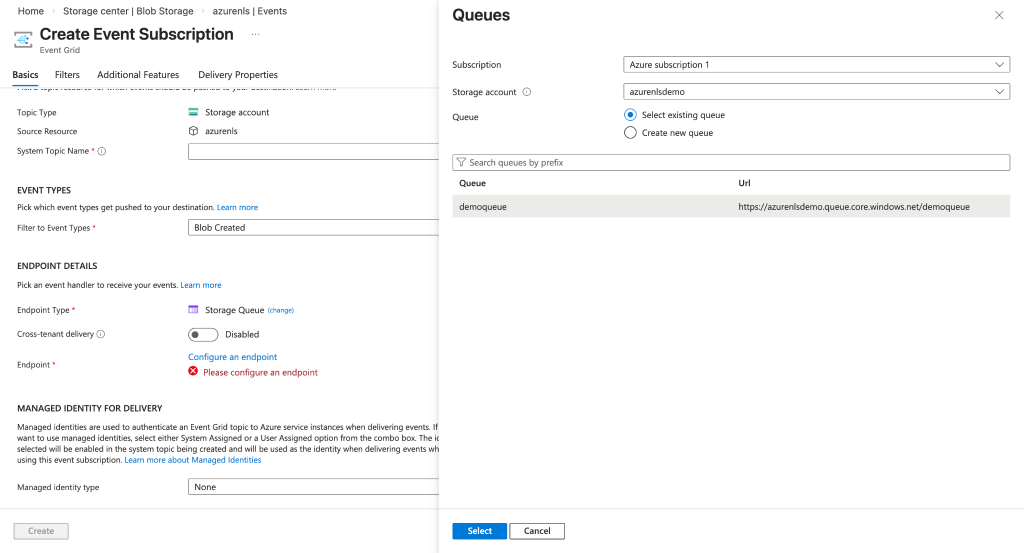Image resolution: width=1024 pixels, height=553 pixels.
Task: Open the Additional Features tab
Action: tap(138, 74)
